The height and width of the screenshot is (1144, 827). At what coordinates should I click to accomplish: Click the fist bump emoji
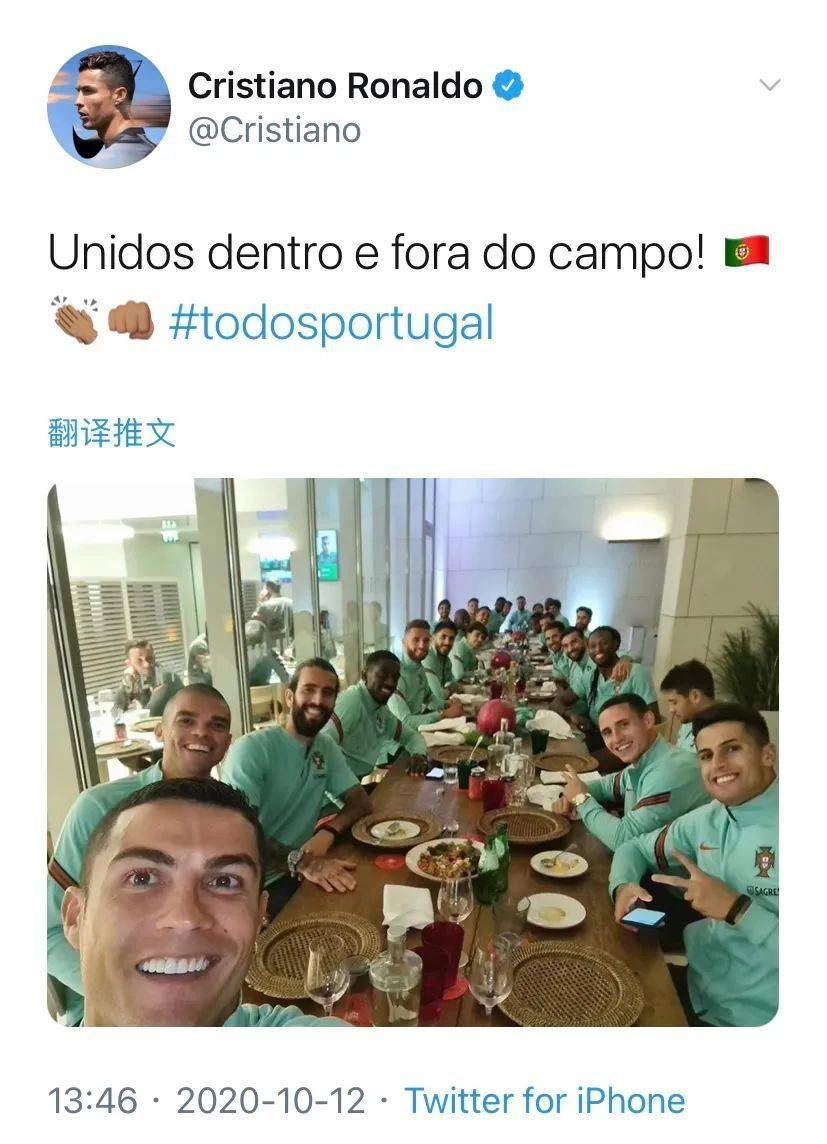click(131, 322)
